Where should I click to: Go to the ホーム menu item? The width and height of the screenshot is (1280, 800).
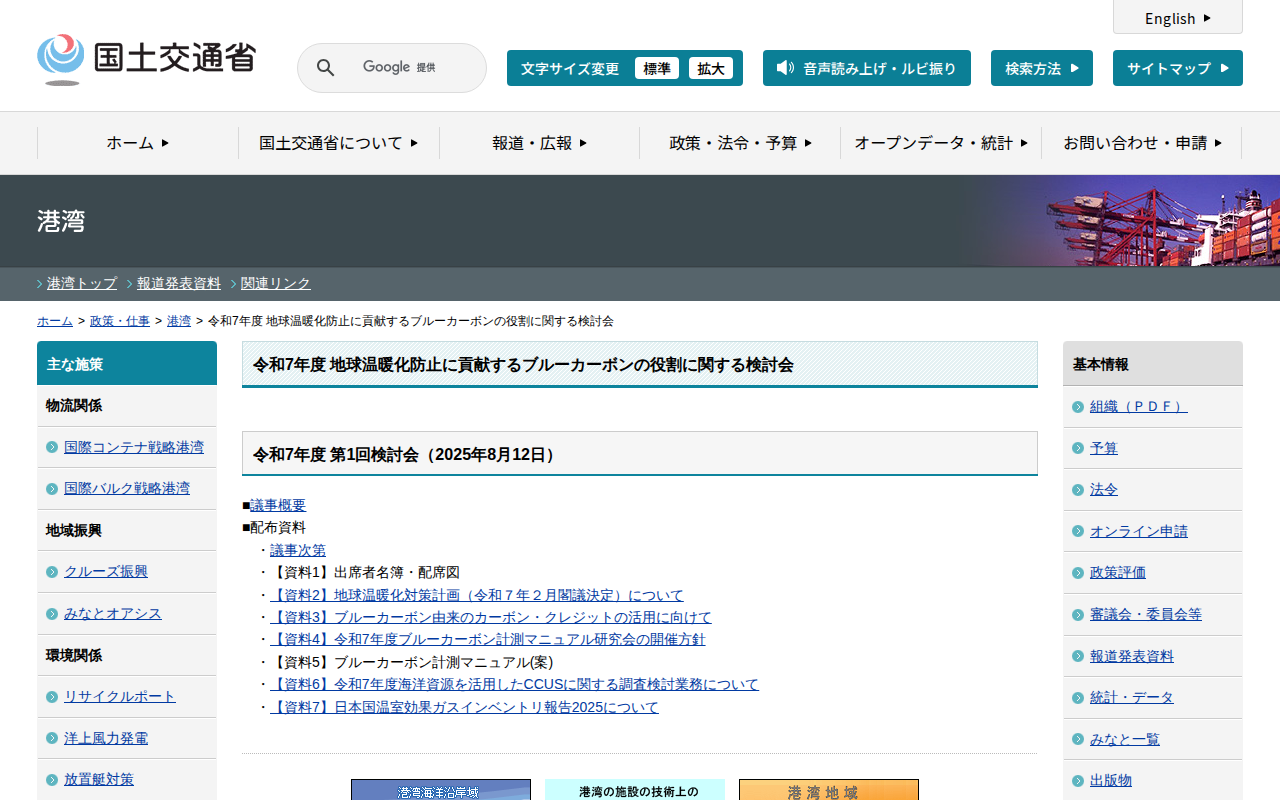tap(137, 143)
